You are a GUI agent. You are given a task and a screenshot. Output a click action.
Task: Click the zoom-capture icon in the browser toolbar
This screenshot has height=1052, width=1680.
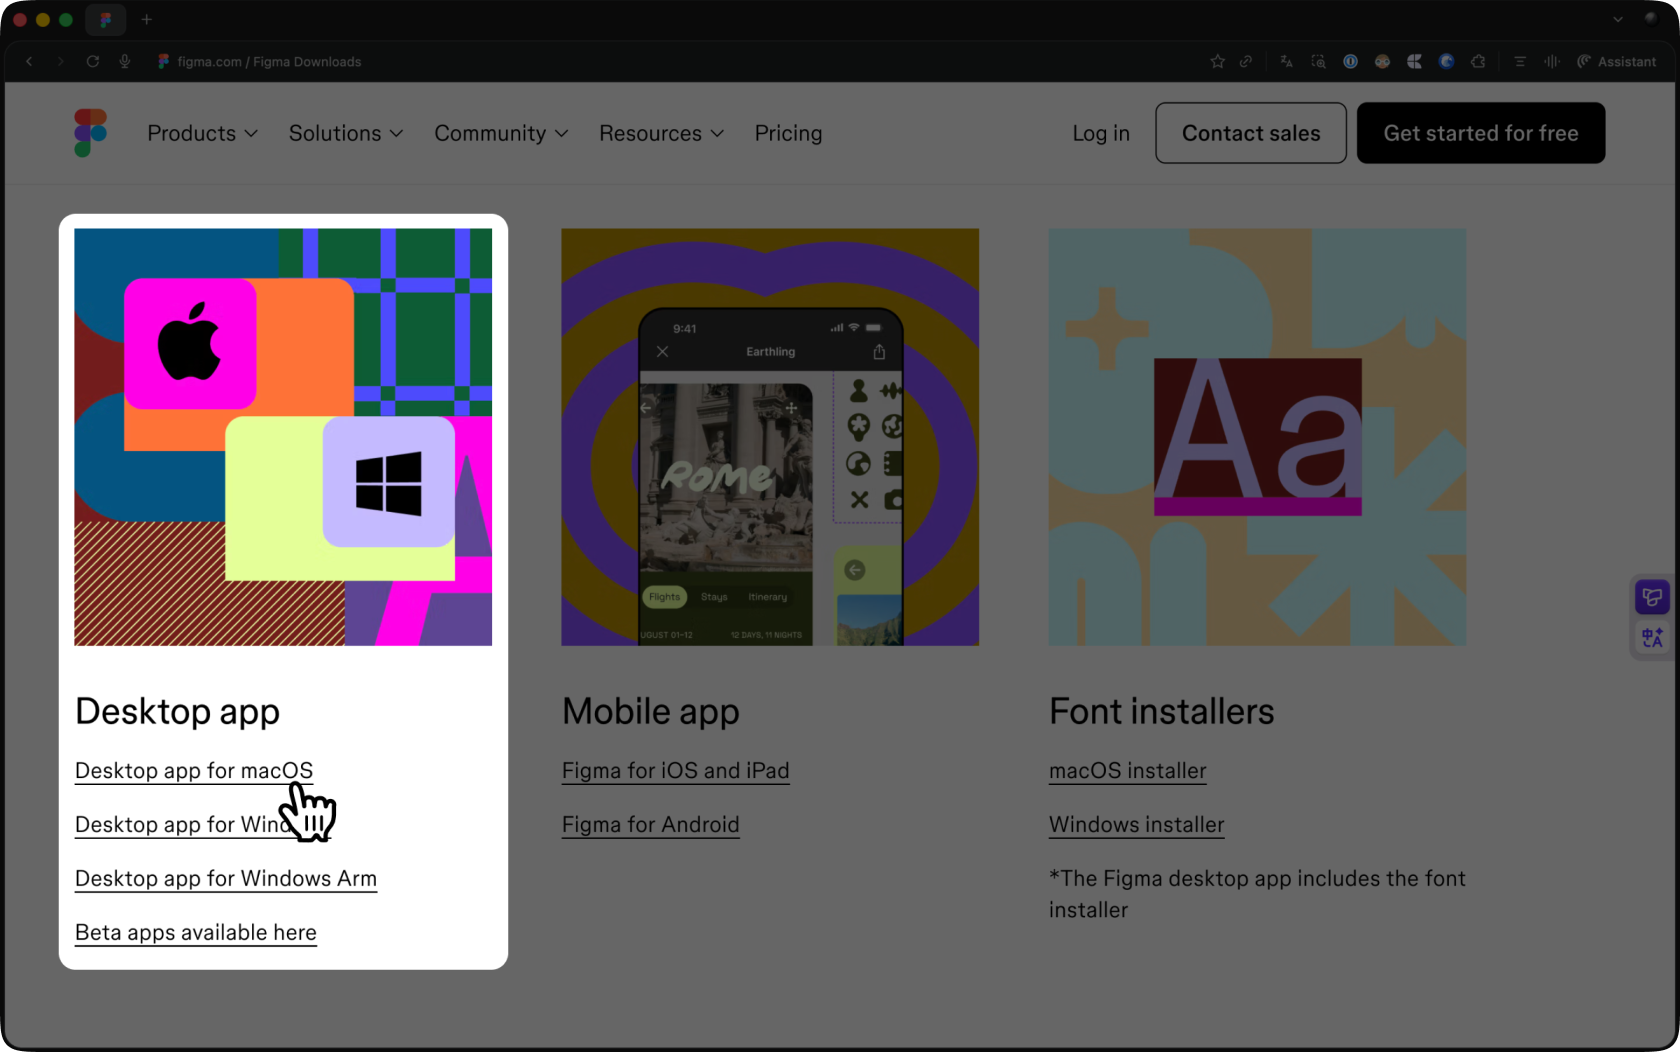click(x=1319, y=62)
